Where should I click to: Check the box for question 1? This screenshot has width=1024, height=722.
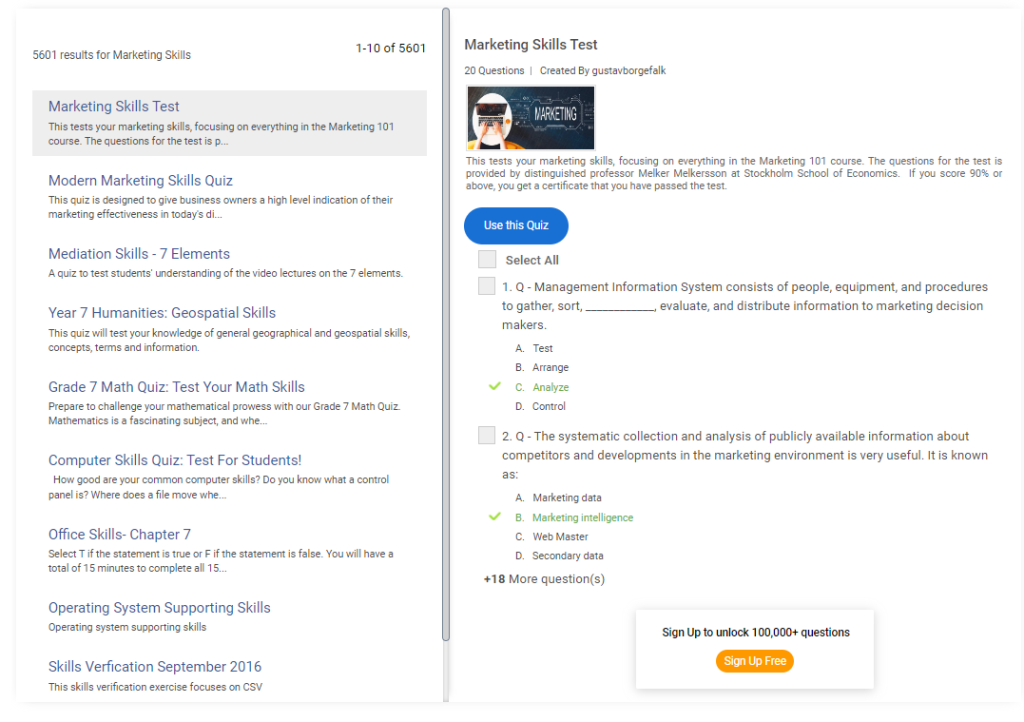coord(487,287)
